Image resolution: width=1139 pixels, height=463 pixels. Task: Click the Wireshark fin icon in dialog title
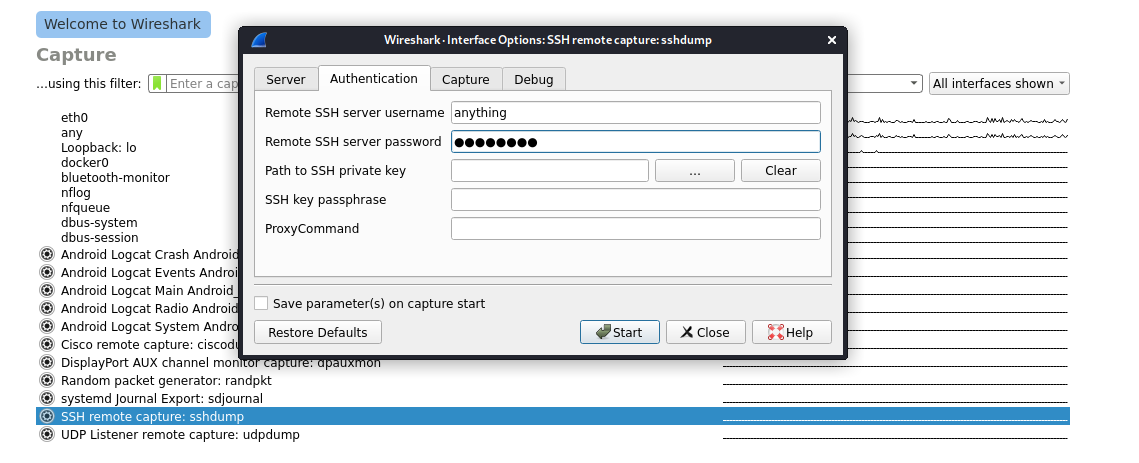pos(259,40)
